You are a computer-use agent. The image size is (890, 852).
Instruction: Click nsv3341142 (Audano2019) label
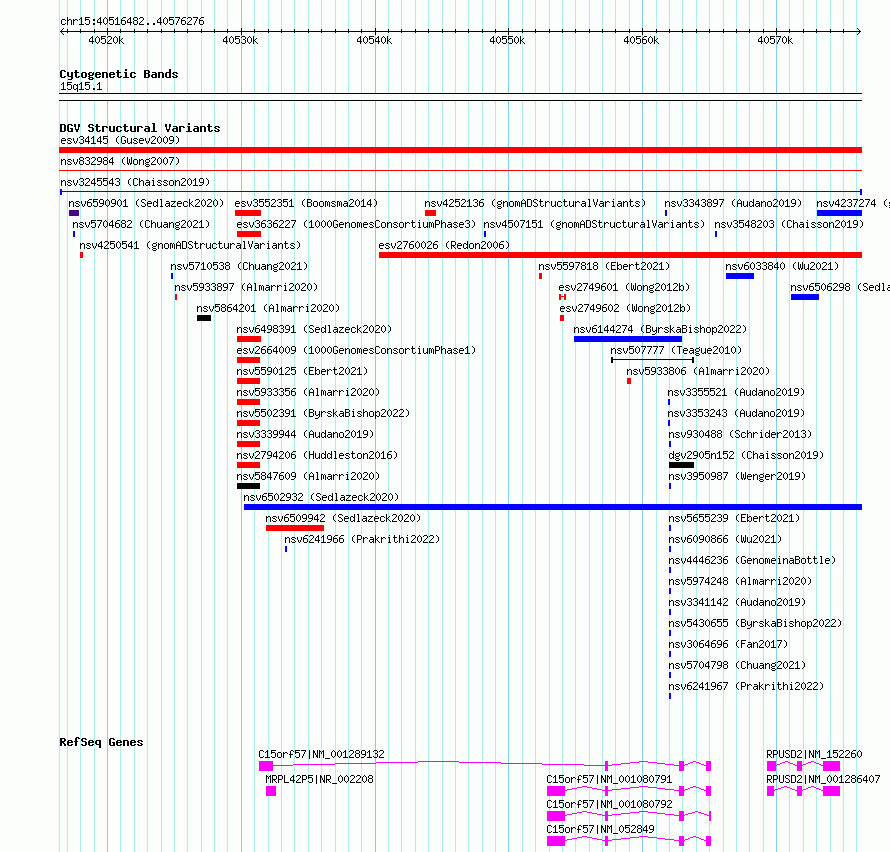pos(737,602)
